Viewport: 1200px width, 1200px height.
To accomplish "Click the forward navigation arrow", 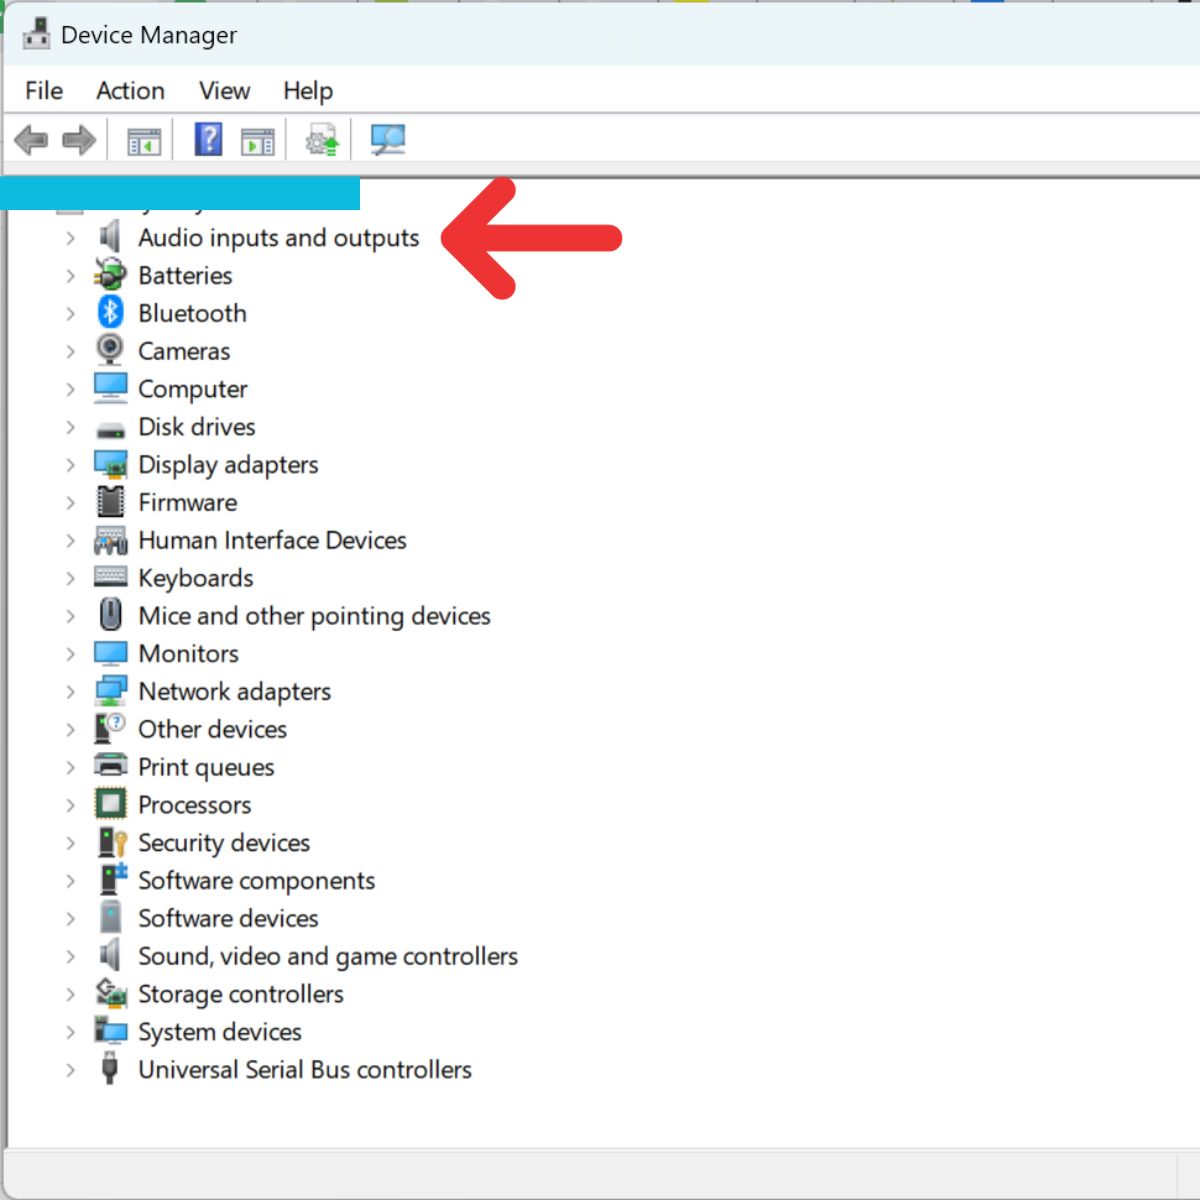I will pyautogui.click(x=78, y=139).
